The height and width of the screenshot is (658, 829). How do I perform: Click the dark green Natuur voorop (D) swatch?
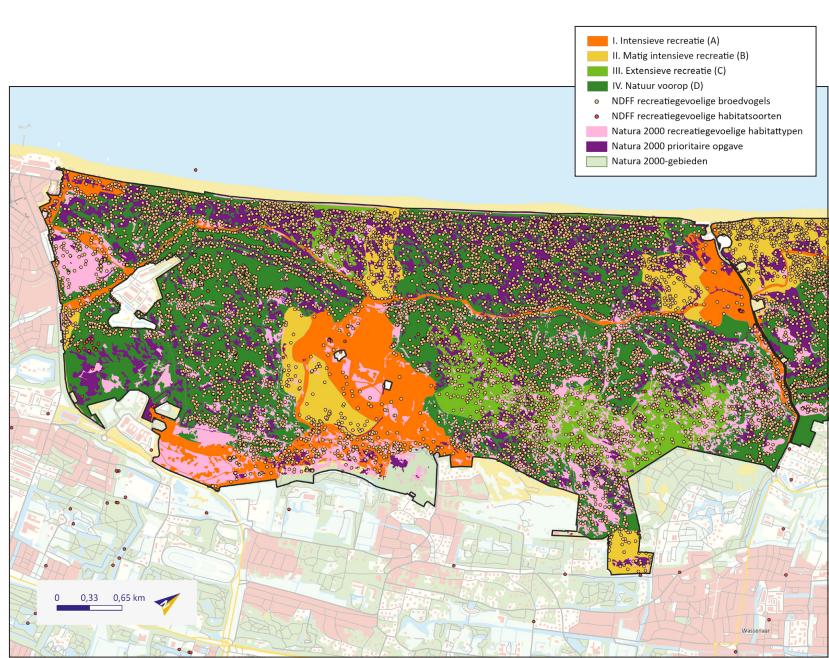coord(596,86)
